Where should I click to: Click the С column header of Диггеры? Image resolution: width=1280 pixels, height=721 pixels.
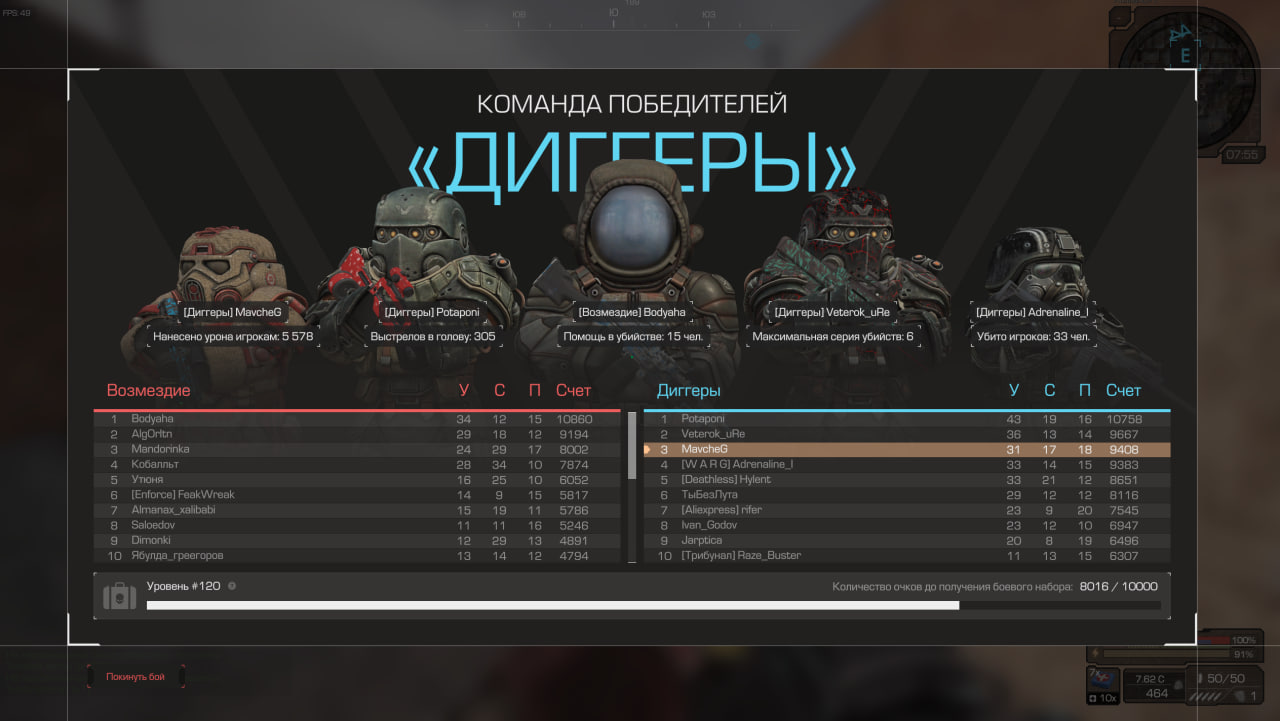pos(1049,390)
